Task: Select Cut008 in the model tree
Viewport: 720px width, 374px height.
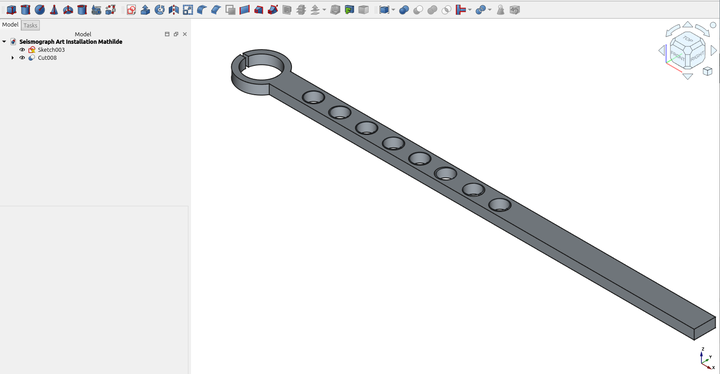Action: [47, 58]
